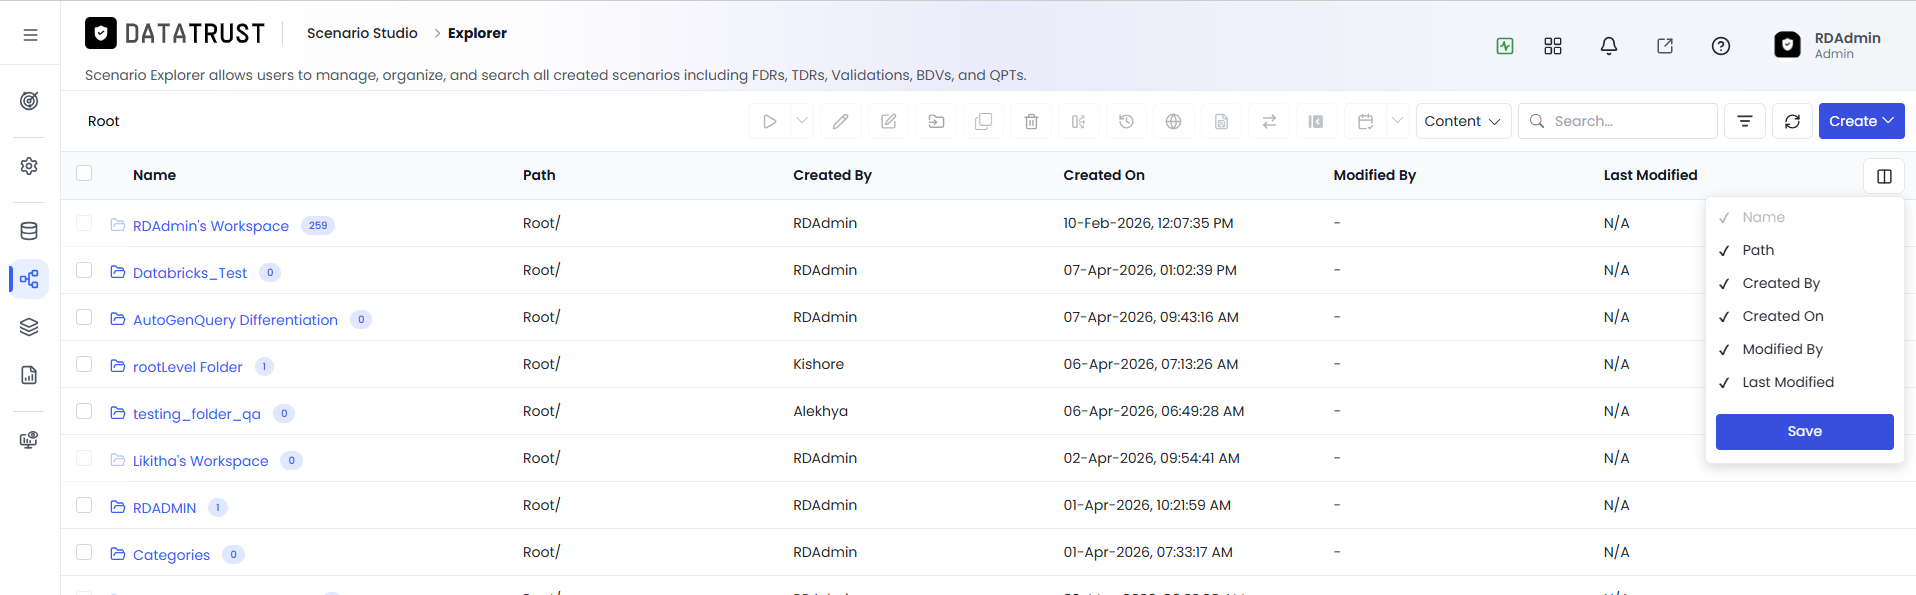The image size is (1916, 595).
Task: Click the save file icon in the toolbar
Action: 1222,121
